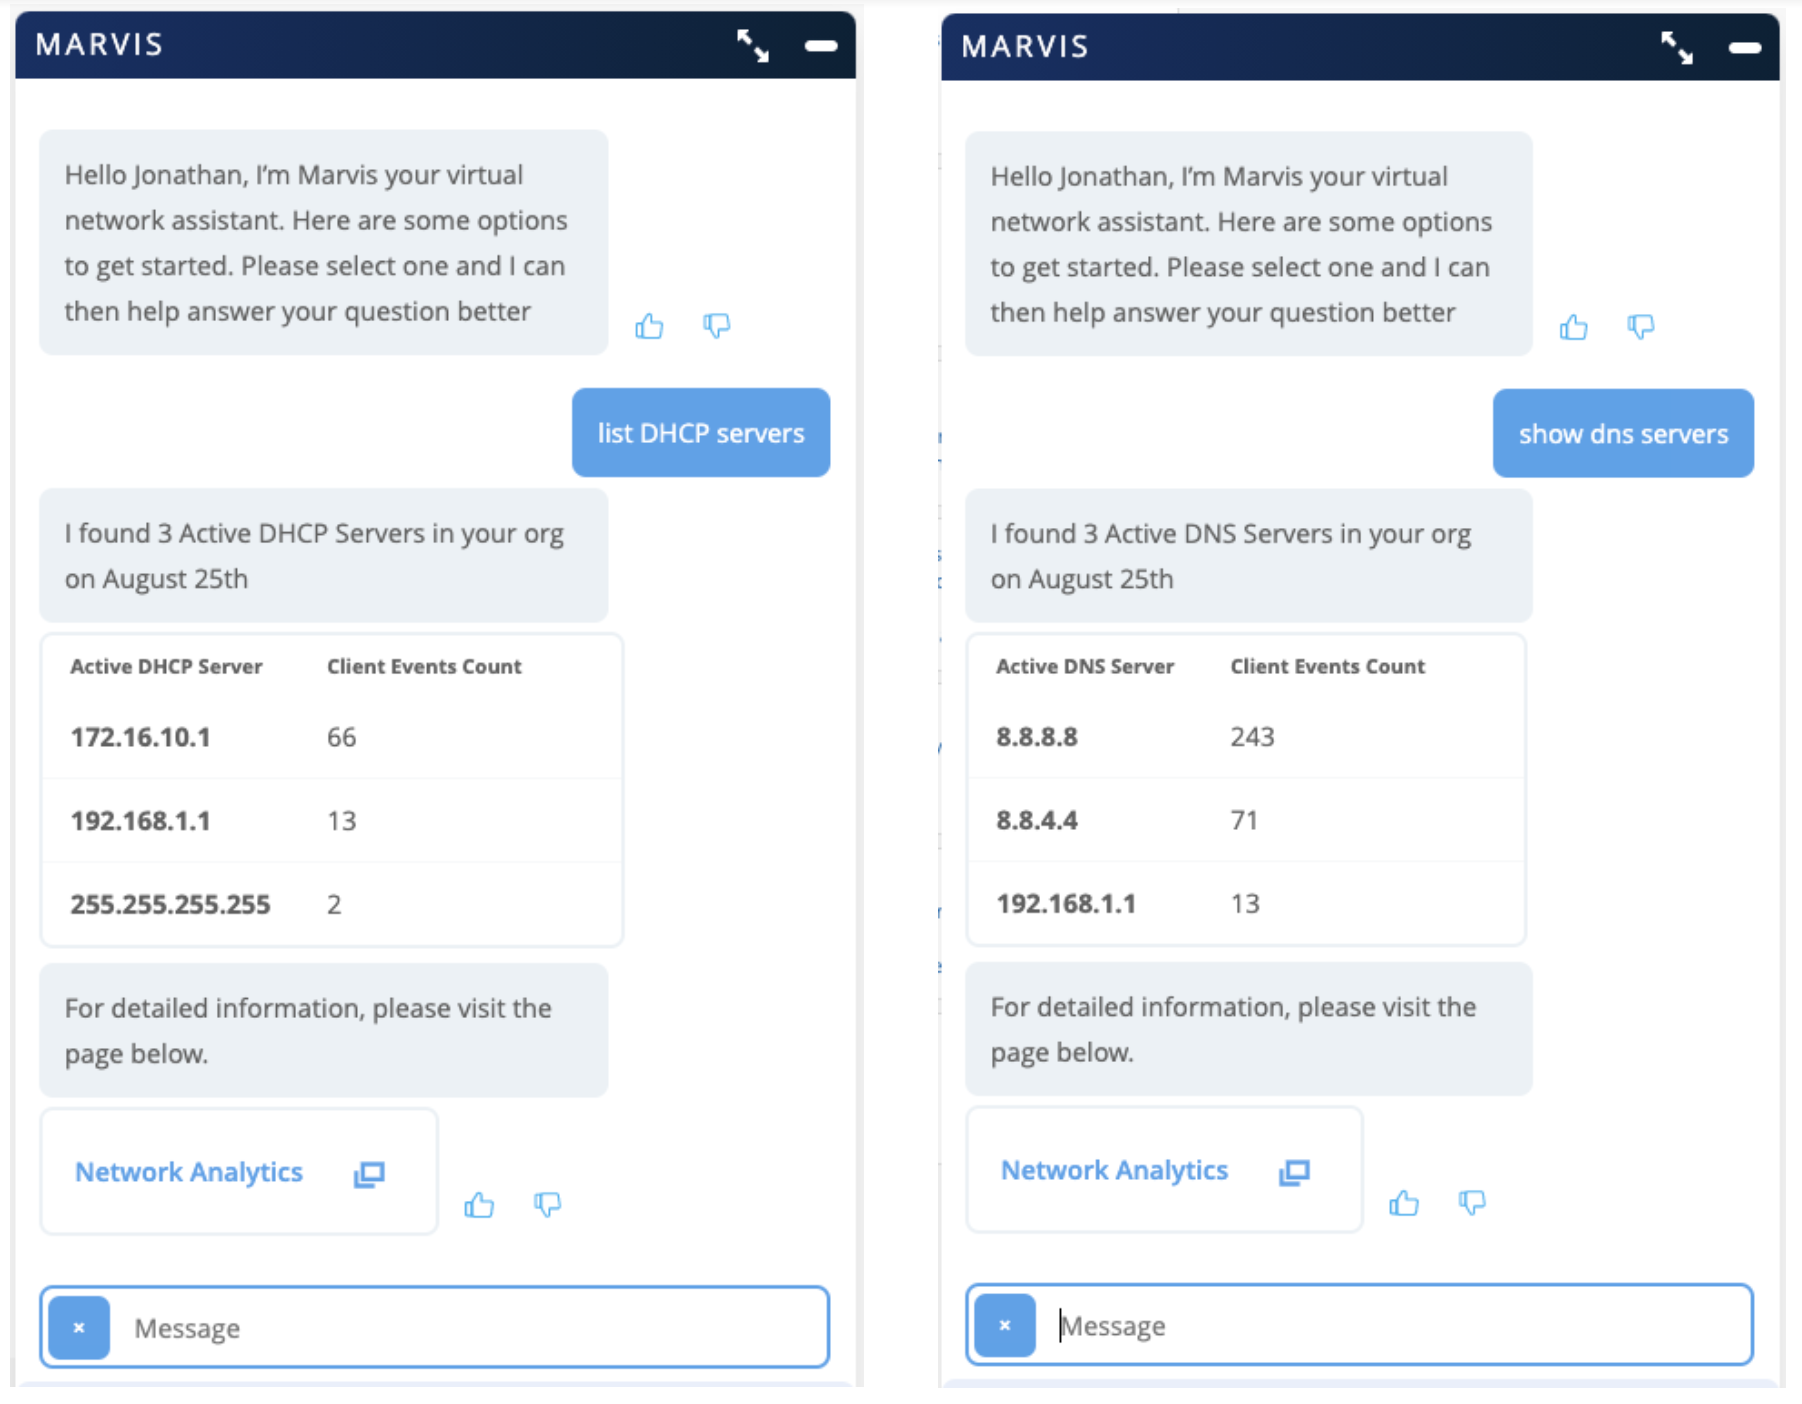
Task: Click the 'list DHCP servers' message bubble
Action: point(701,433)
